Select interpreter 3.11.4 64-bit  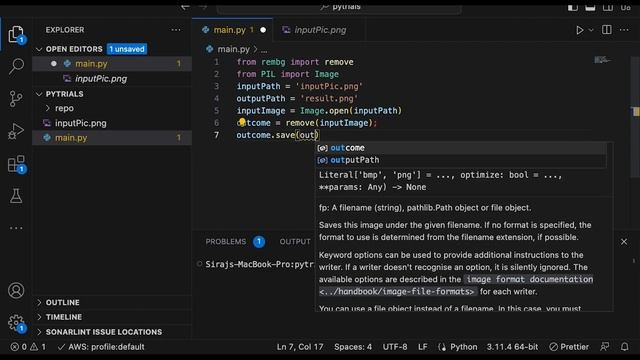tap(512, 347)
